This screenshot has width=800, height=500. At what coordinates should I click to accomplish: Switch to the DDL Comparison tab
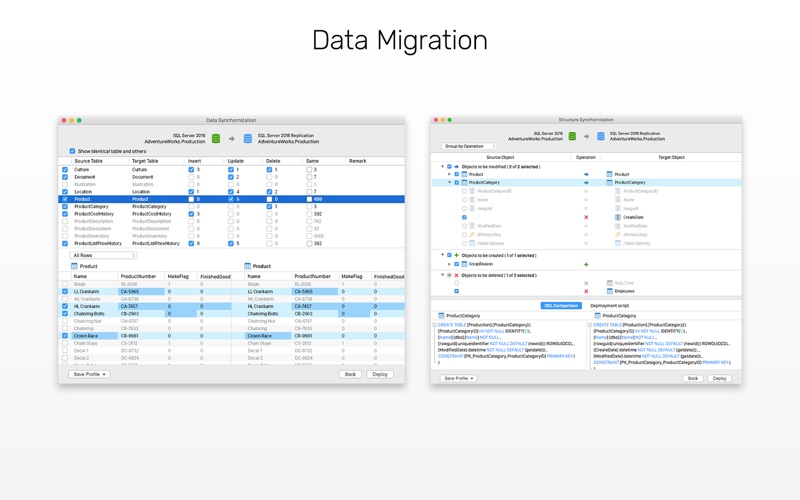[561, 306]
